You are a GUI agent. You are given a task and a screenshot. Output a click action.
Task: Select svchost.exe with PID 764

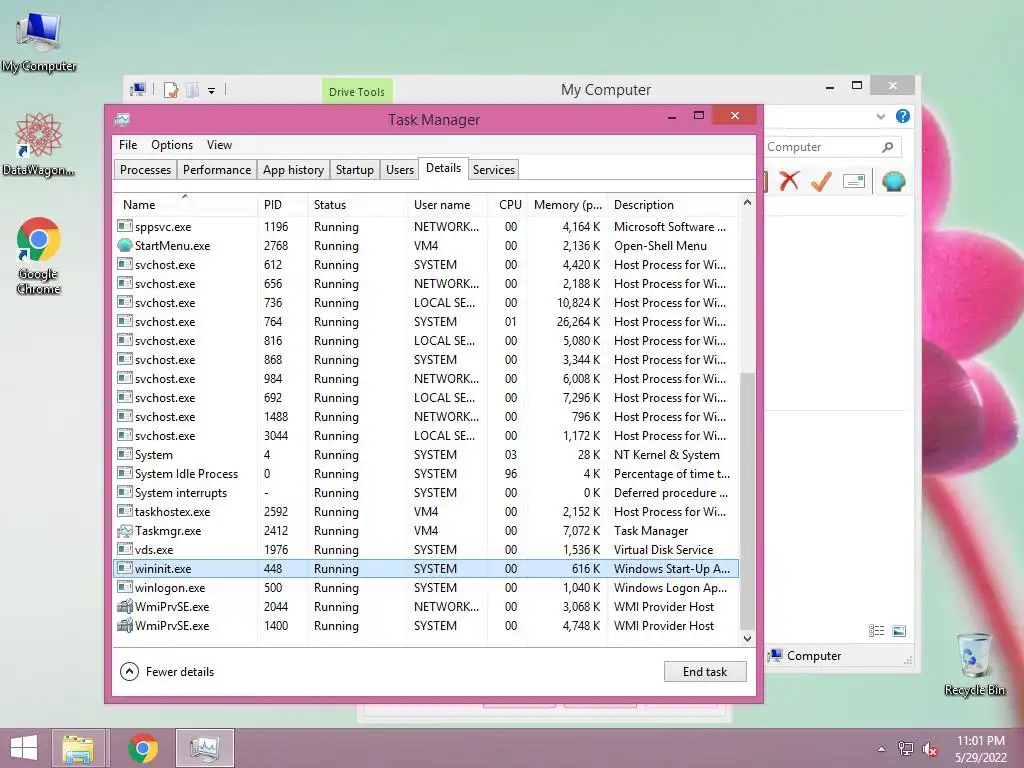pyautogui.click(x=426, y=321)
